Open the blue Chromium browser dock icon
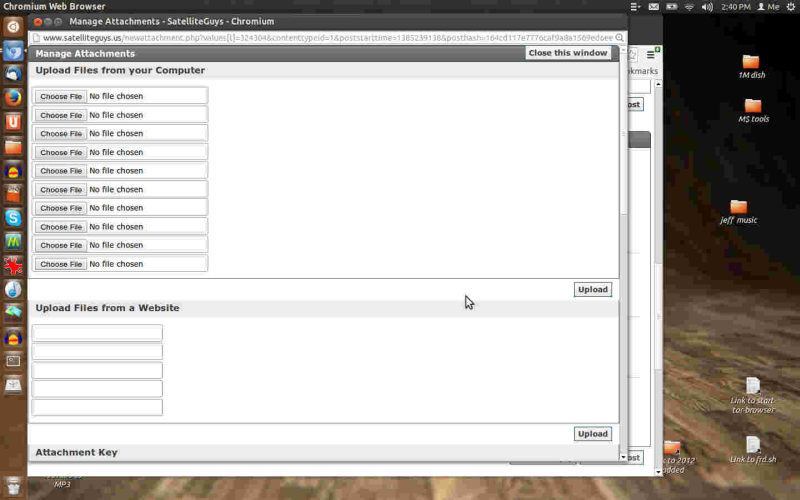Viewport: 800px width, 500px height. [x=13, y=51]
